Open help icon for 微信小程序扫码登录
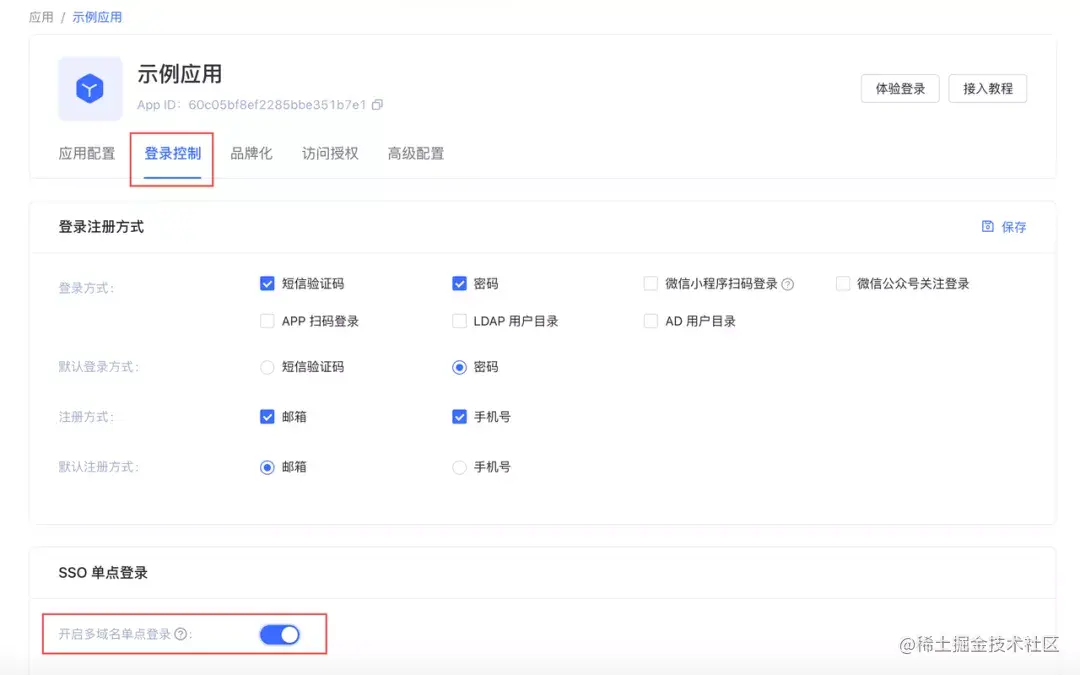Screen dimensions: 1080x675 788,284
